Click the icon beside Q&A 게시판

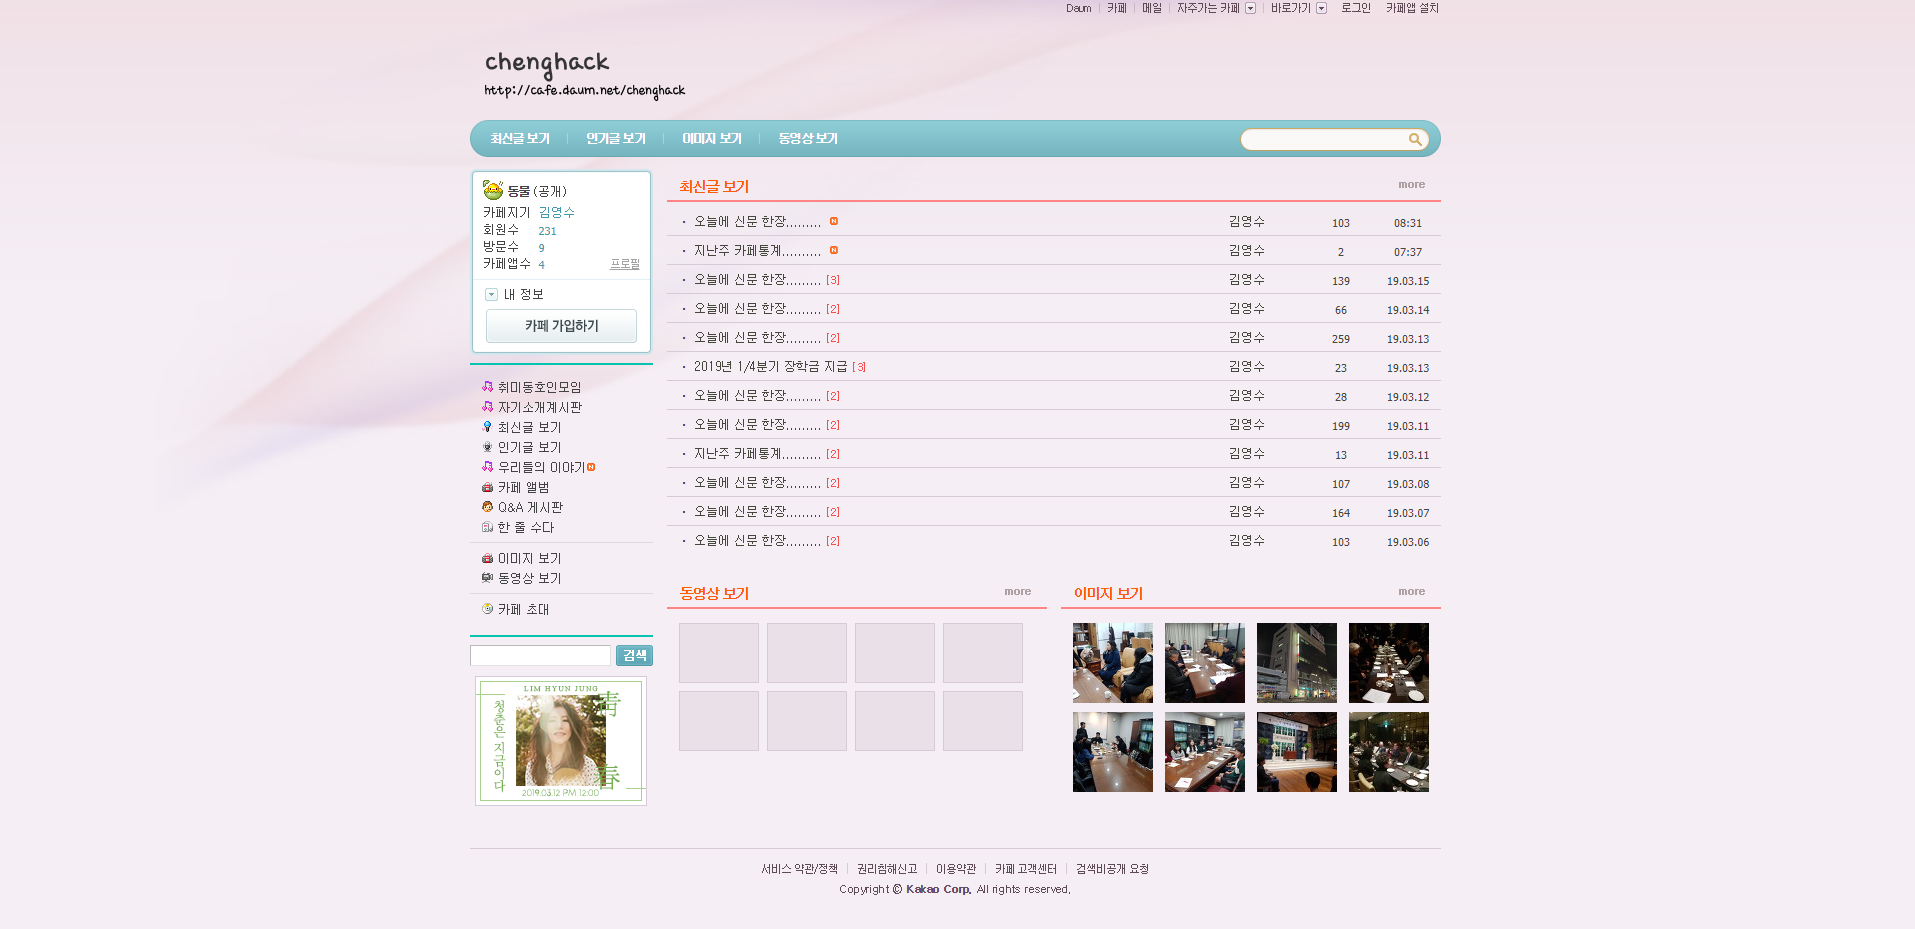click(x=487, y=507)
